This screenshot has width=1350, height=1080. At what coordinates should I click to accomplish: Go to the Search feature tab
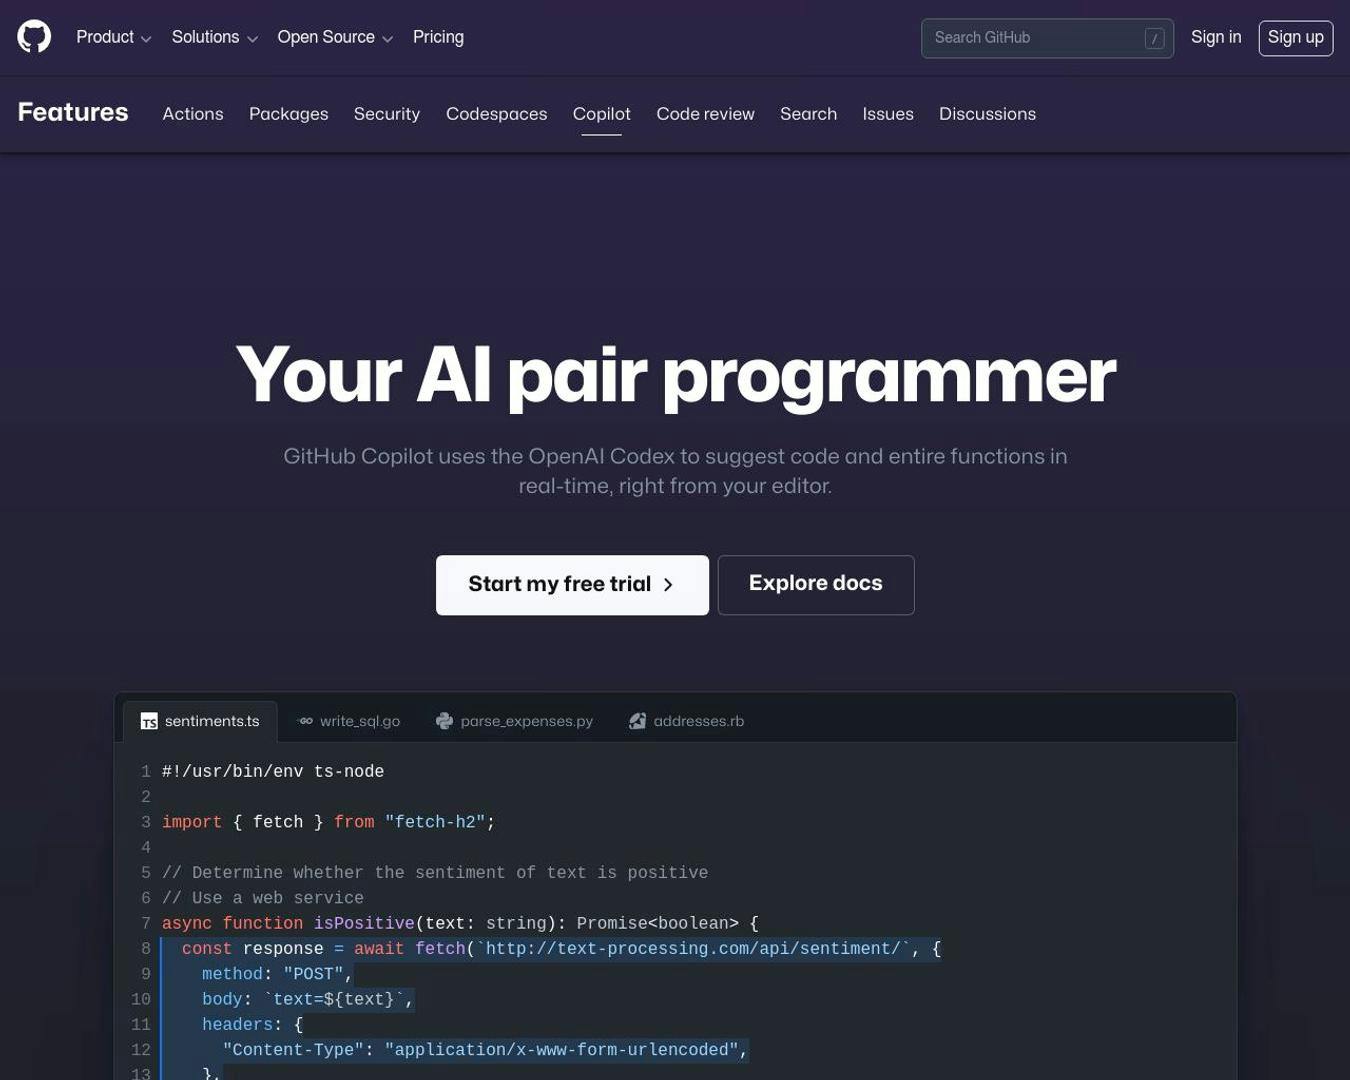[x=808, y=114]
